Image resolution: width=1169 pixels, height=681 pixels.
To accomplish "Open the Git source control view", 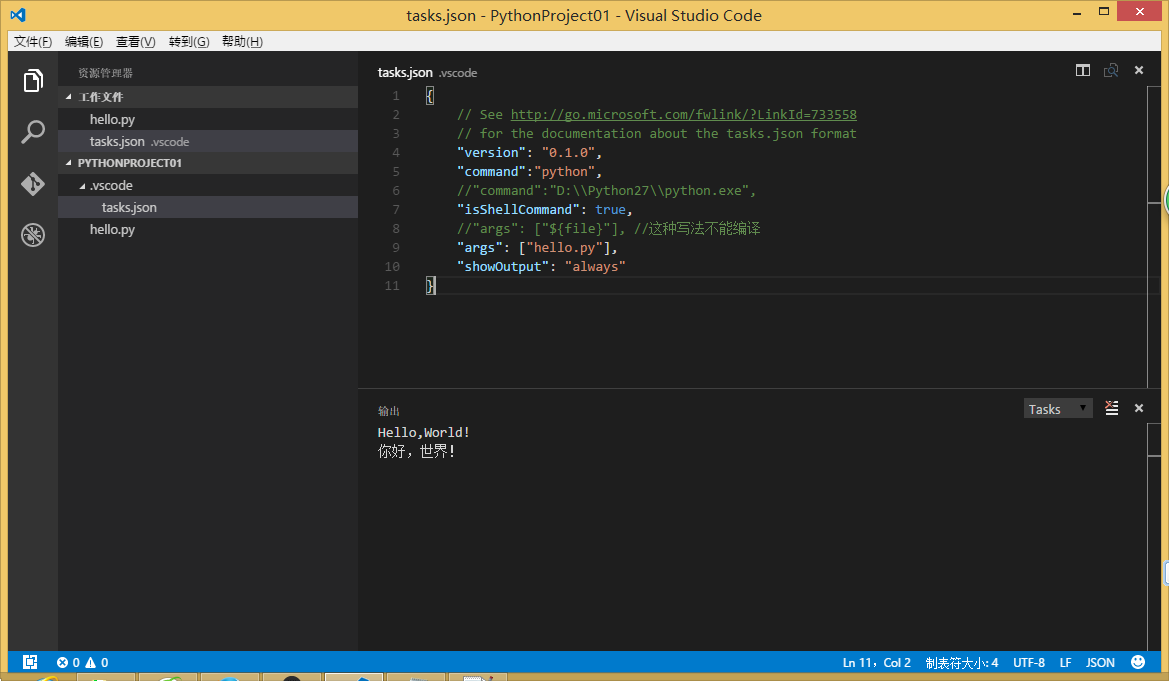I will (x=33, y=183).
